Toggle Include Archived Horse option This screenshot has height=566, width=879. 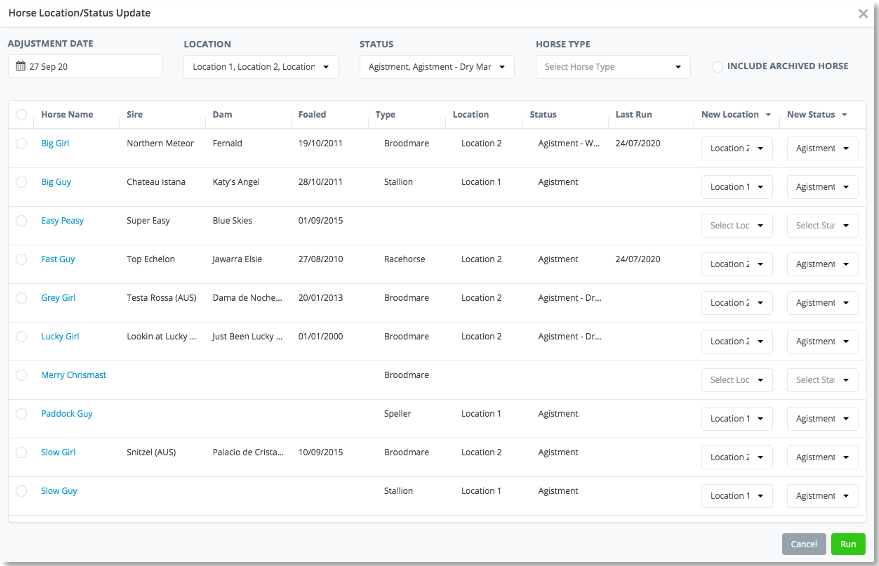pos(717,67)
